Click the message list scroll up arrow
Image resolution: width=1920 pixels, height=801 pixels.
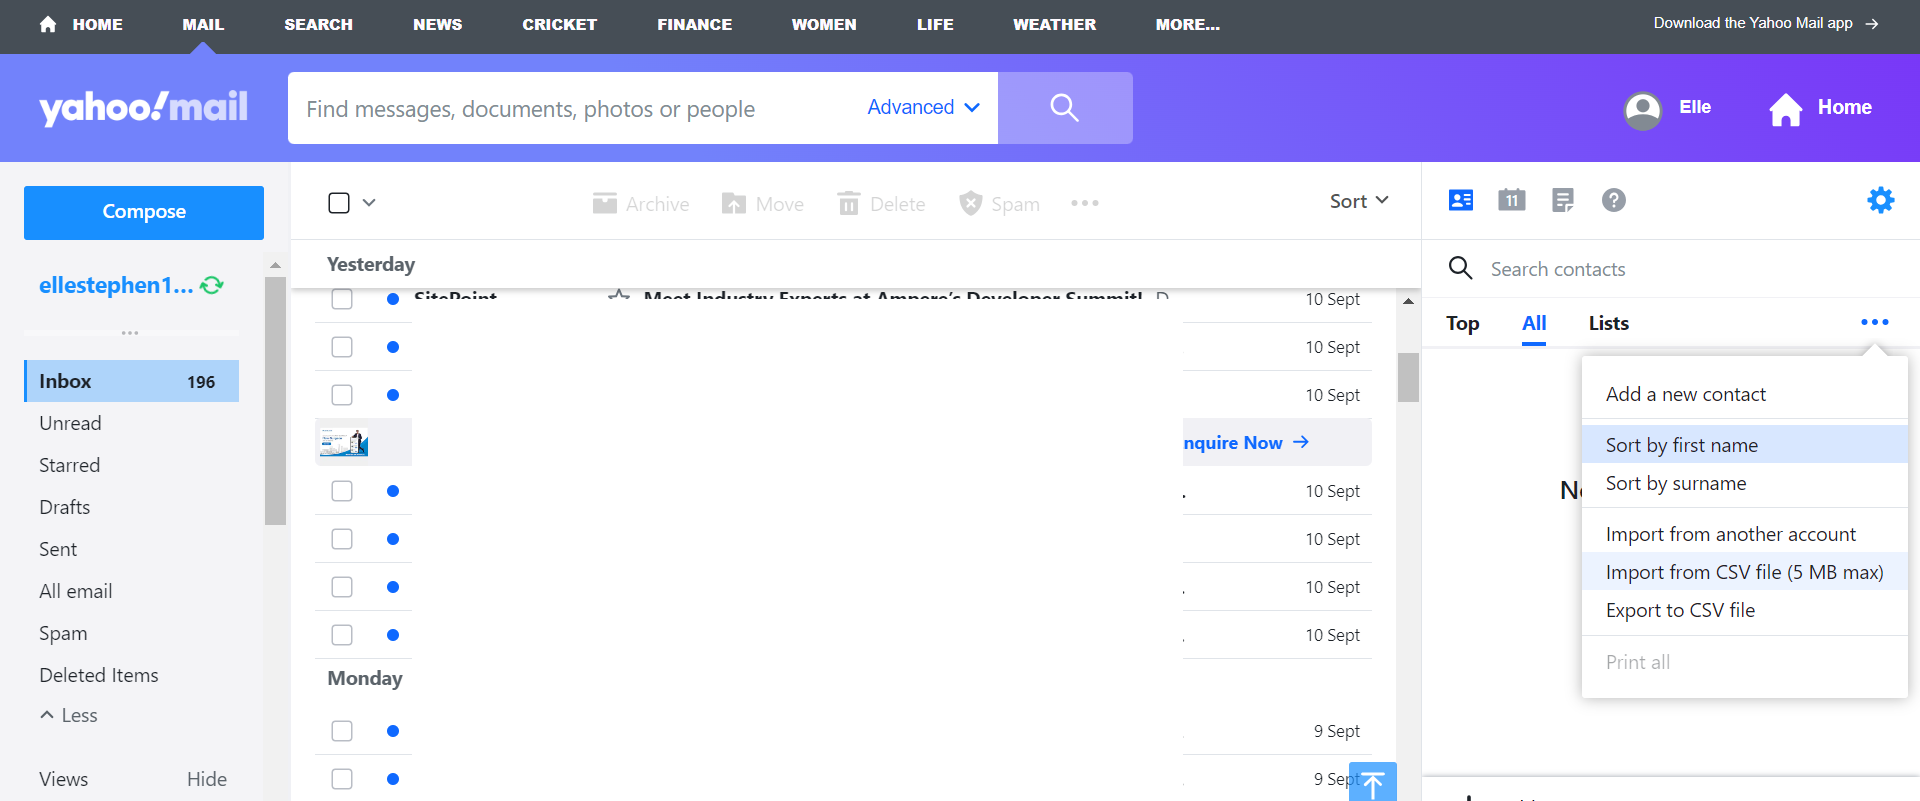point(1408,301)
